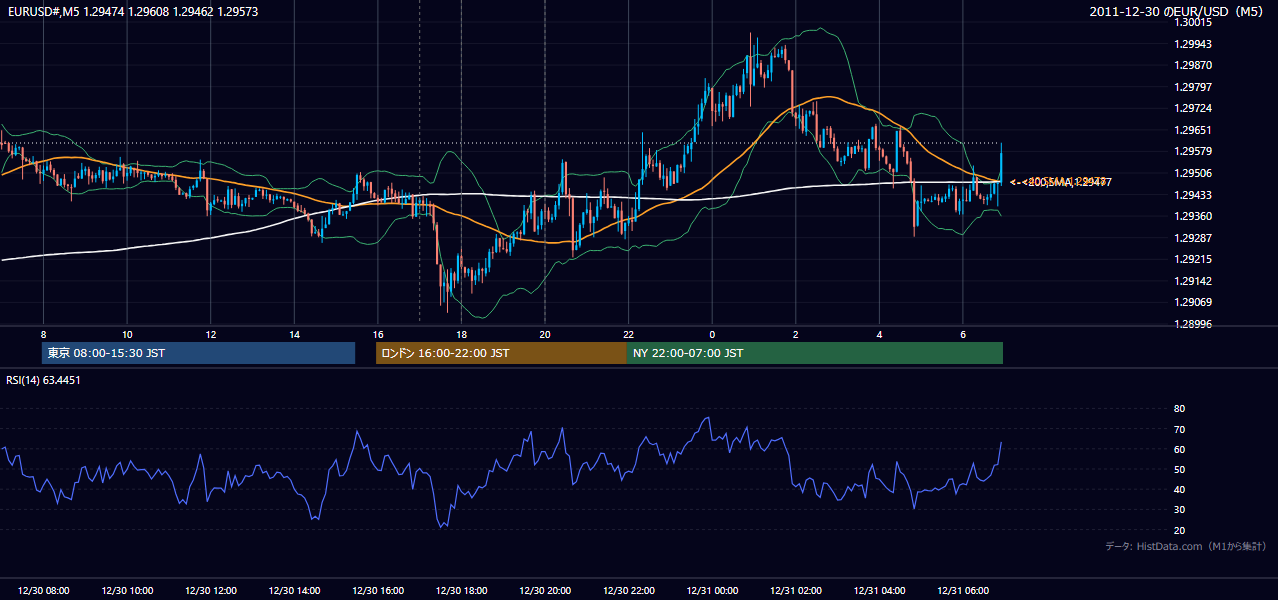This screenshot has width=1278, height=600.
Task: Click price axis label 1.29287
Action: 1193,238
